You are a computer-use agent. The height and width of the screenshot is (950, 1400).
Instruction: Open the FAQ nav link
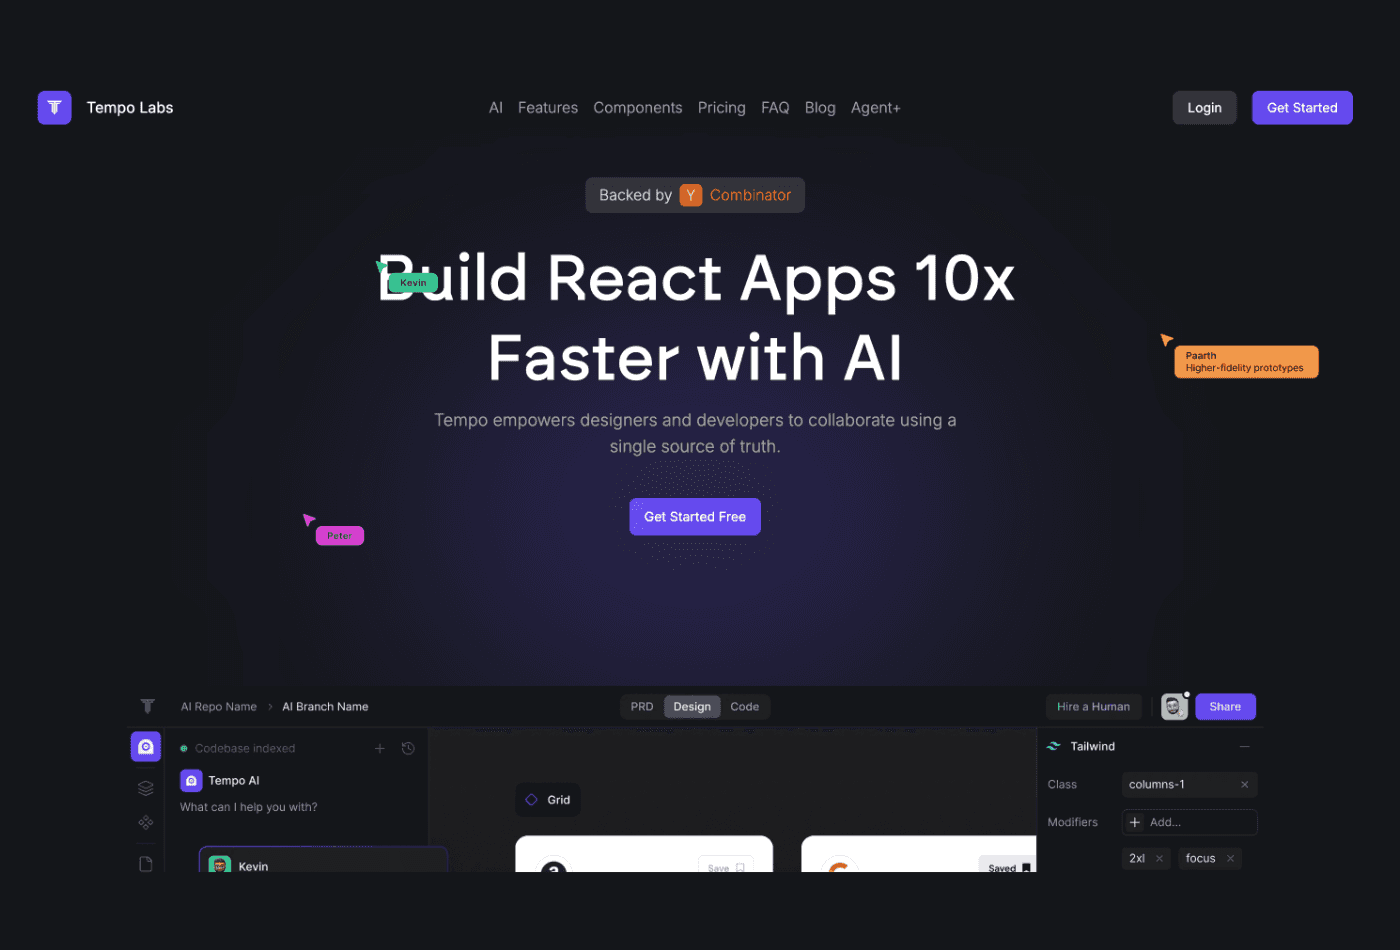[775, 108]
